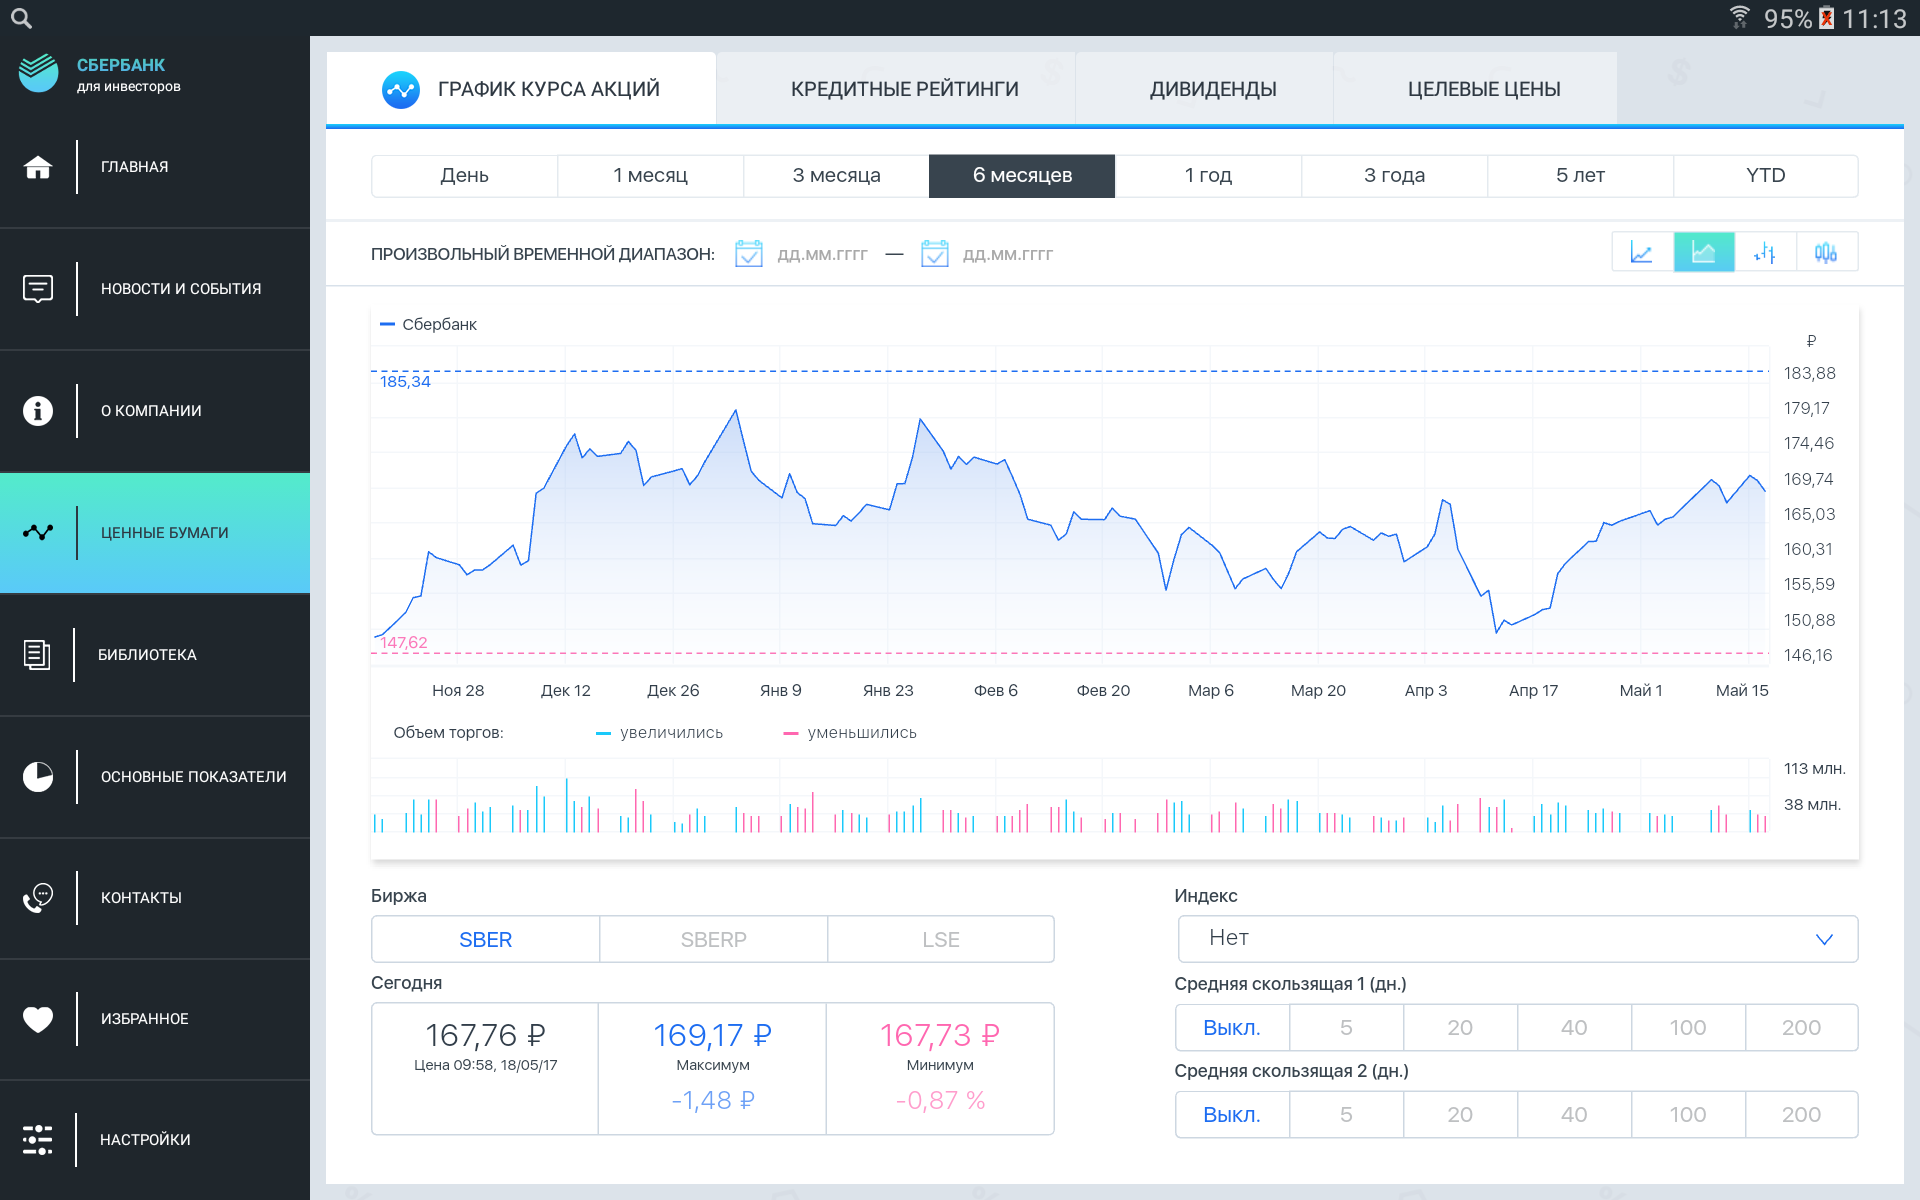Open start date calendar picker
1920x1200 pixels.
(748, 254)
